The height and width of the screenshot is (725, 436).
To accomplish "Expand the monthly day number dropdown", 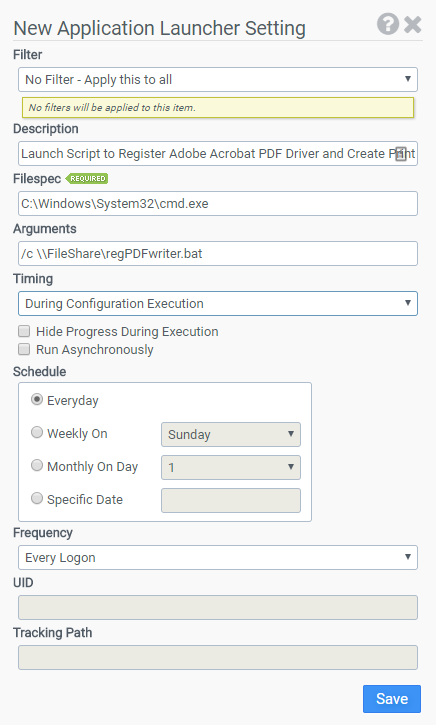I will [231, 467].
